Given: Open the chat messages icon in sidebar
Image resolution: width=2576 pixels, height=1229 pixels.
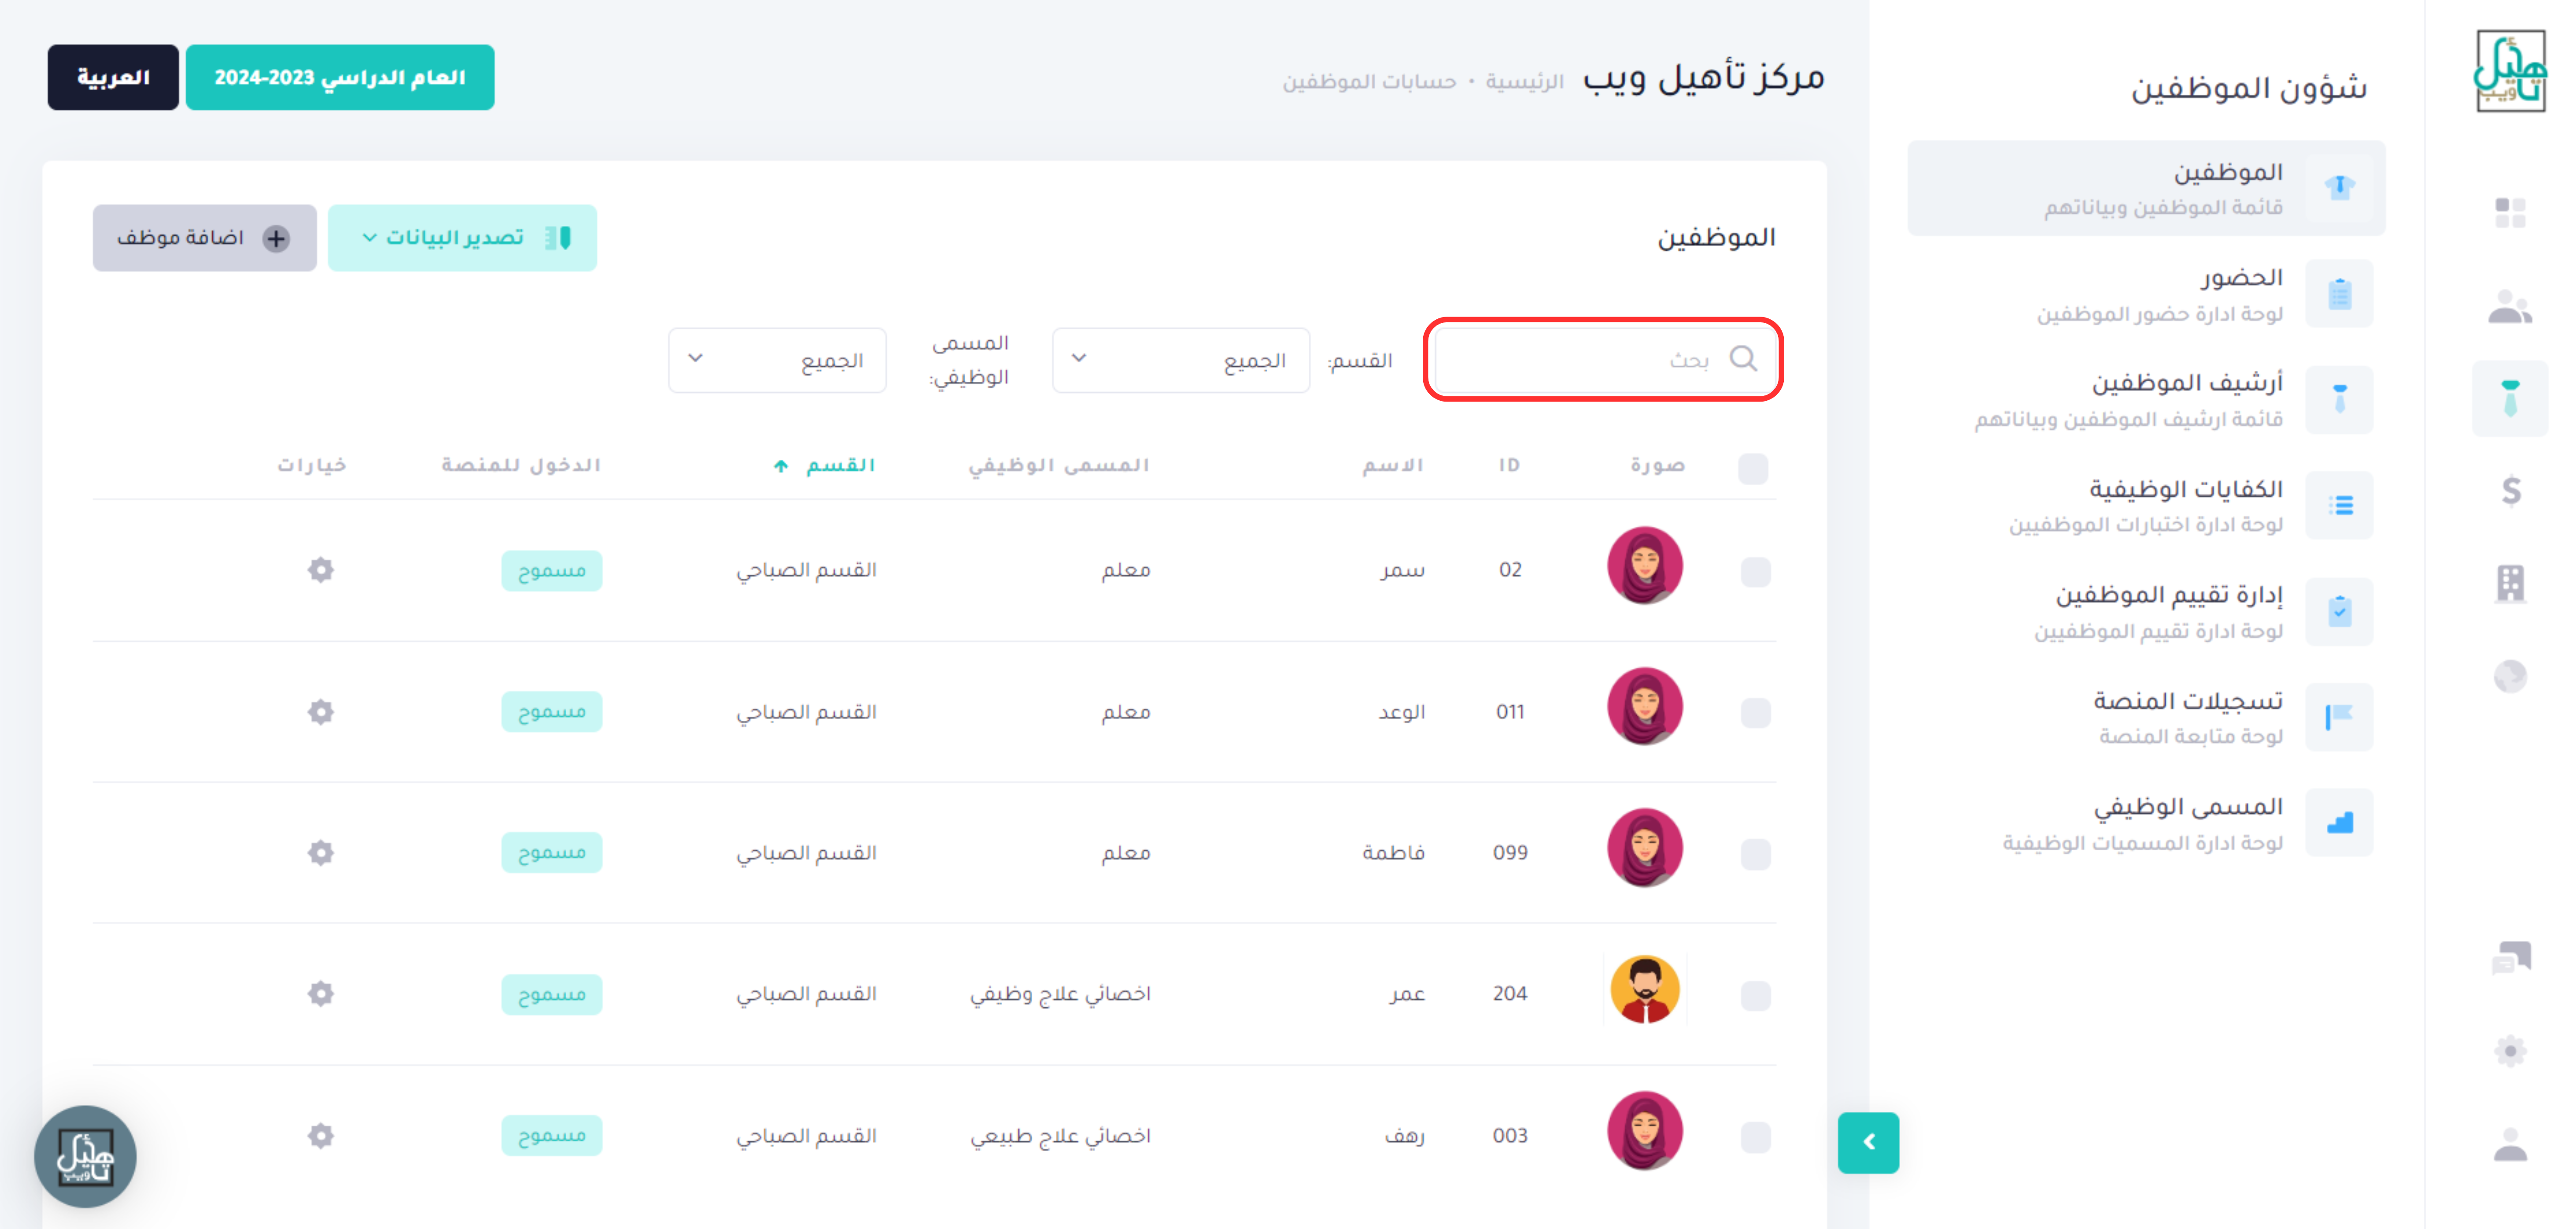Looking at the screenshot, I should (x=2510, y=957).
